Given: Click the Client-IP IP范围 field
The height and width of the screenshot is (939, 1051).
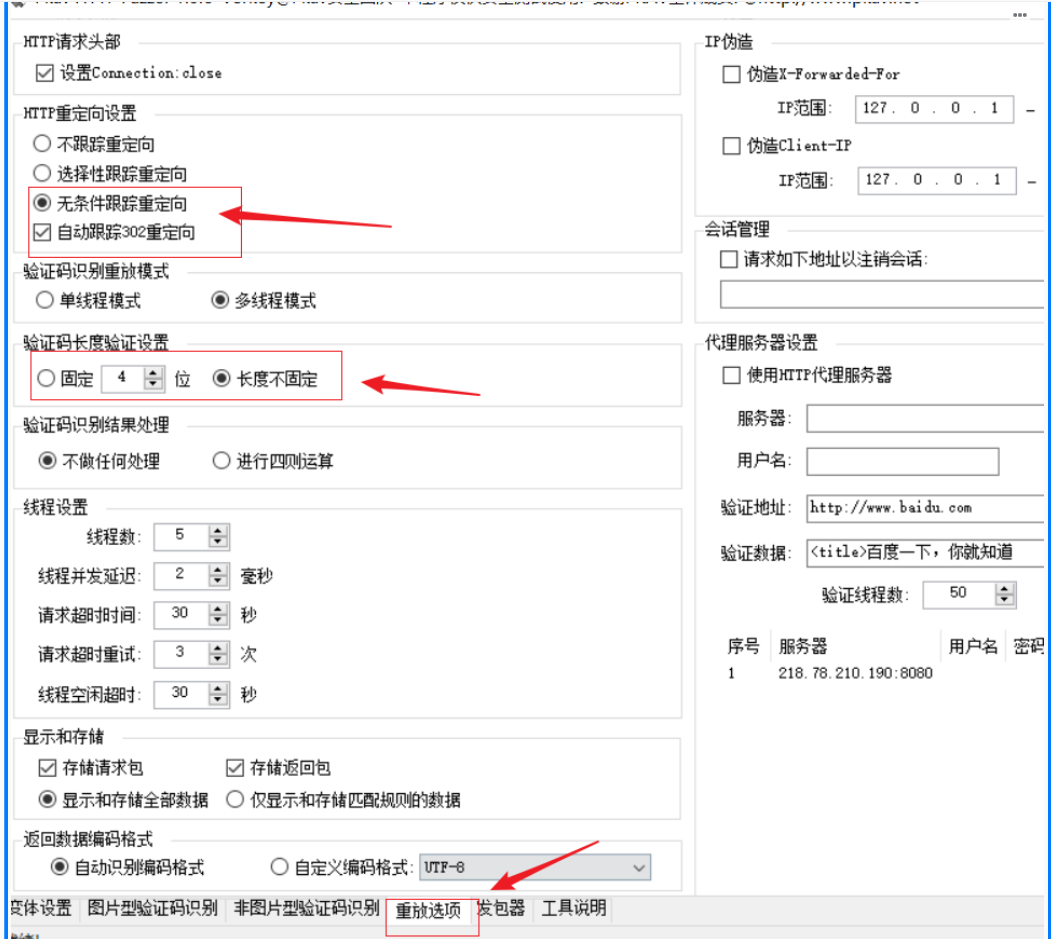Looking at the screenshot, I should [937, 180].
